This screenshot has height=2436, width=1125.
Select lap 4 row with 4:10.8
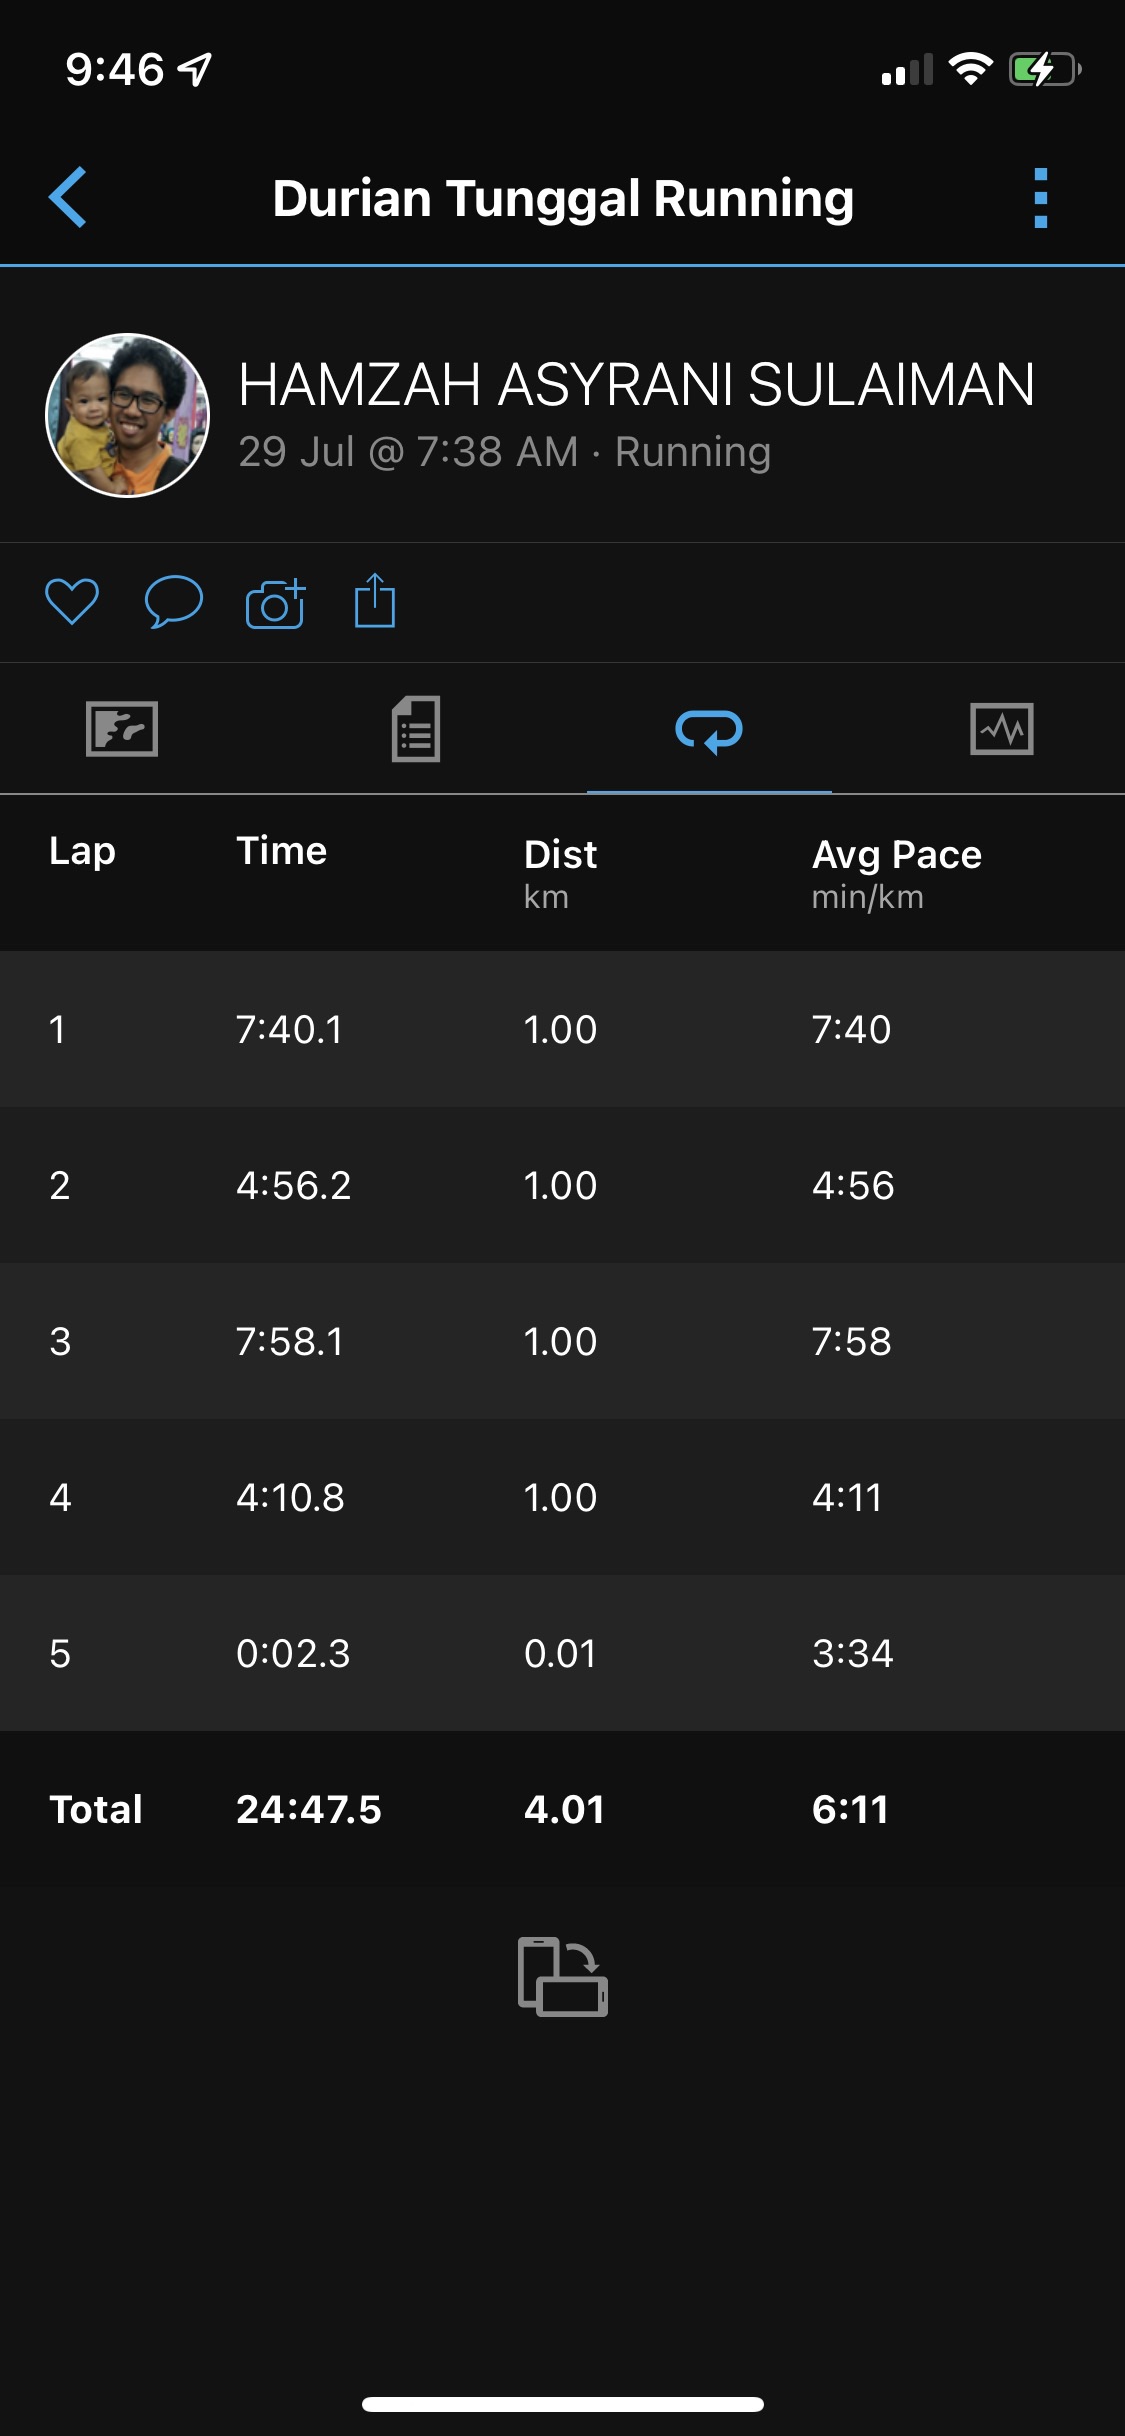pyautogui.click(x=562, y=1497)
